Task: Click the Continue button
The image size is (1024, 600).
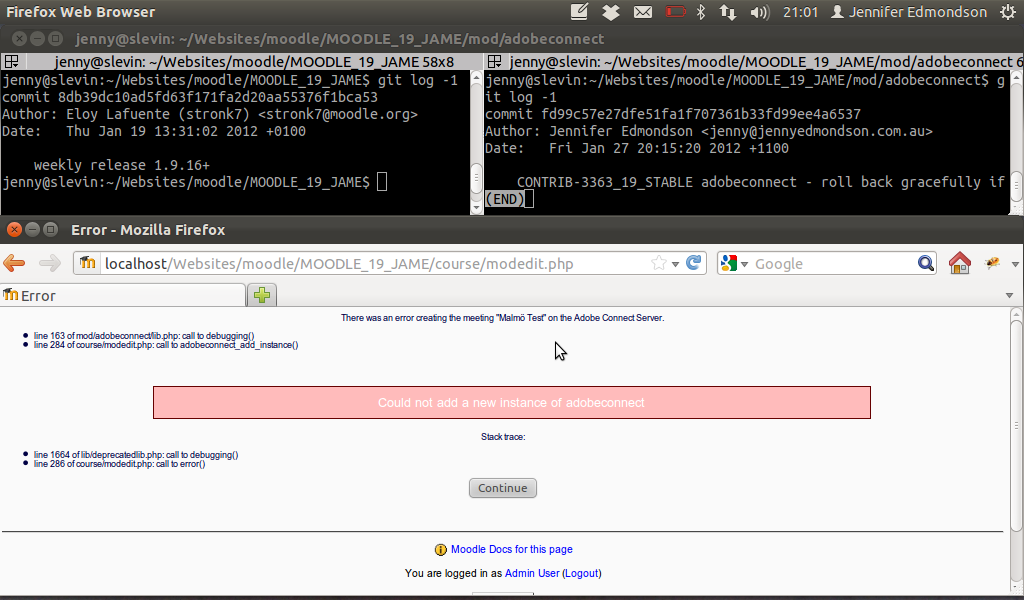Action: [x=502, y=488]
